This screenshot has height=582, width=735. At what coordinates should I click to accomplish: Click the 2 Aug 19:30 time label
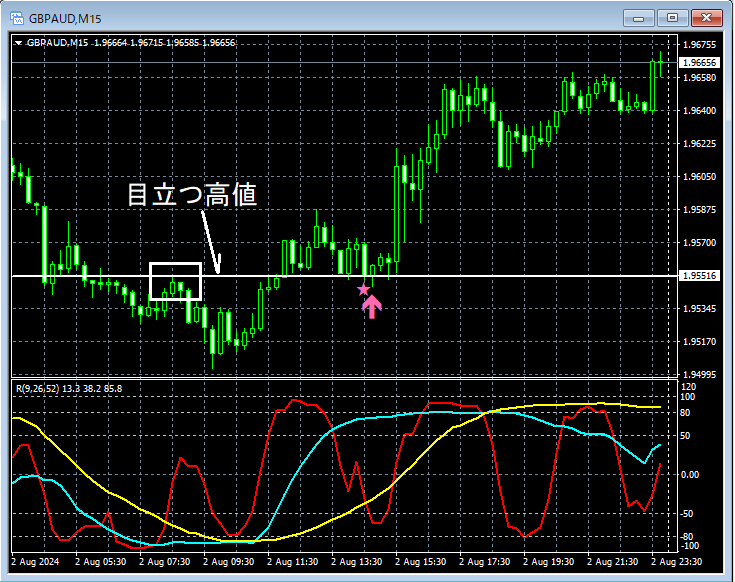click(548, 562)
